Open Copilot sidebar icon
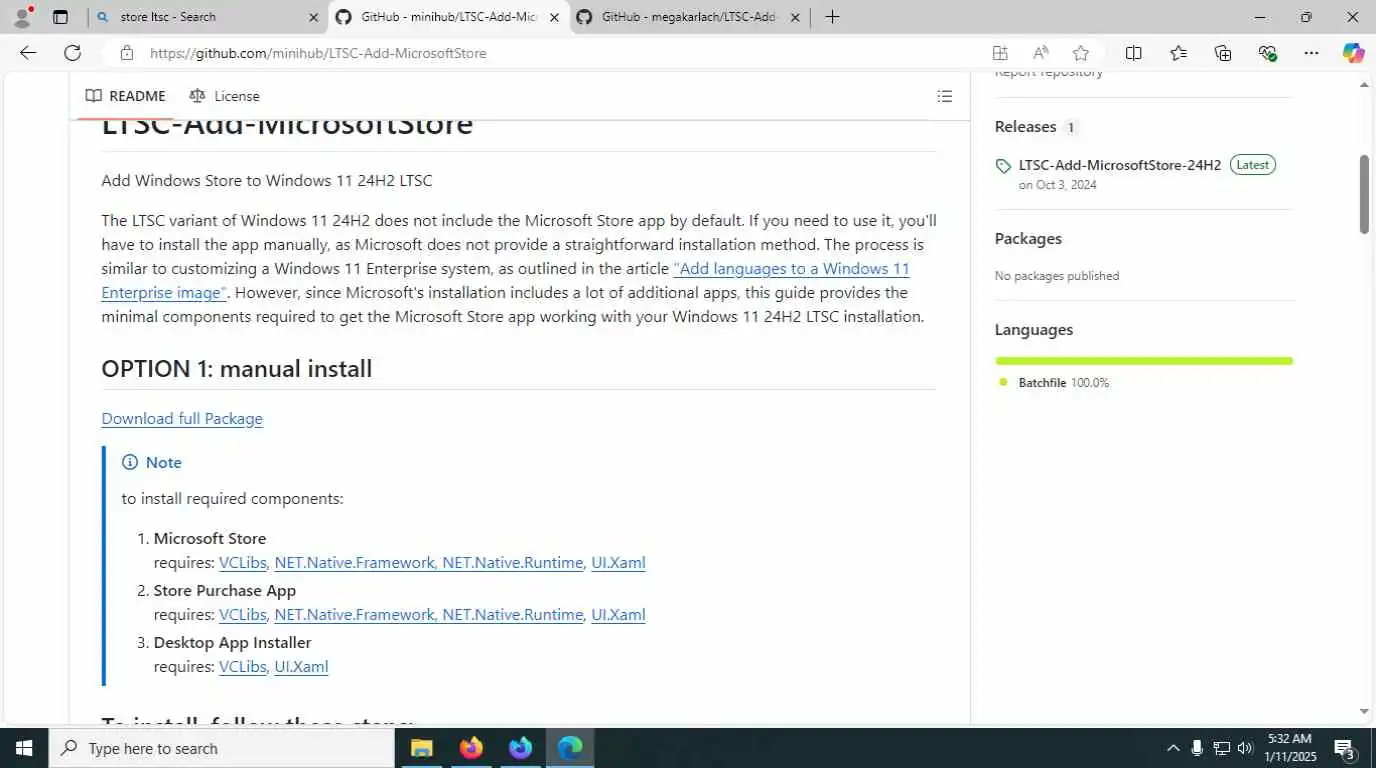Screen dimensions: 1376x768 [x=1353, y=53]
